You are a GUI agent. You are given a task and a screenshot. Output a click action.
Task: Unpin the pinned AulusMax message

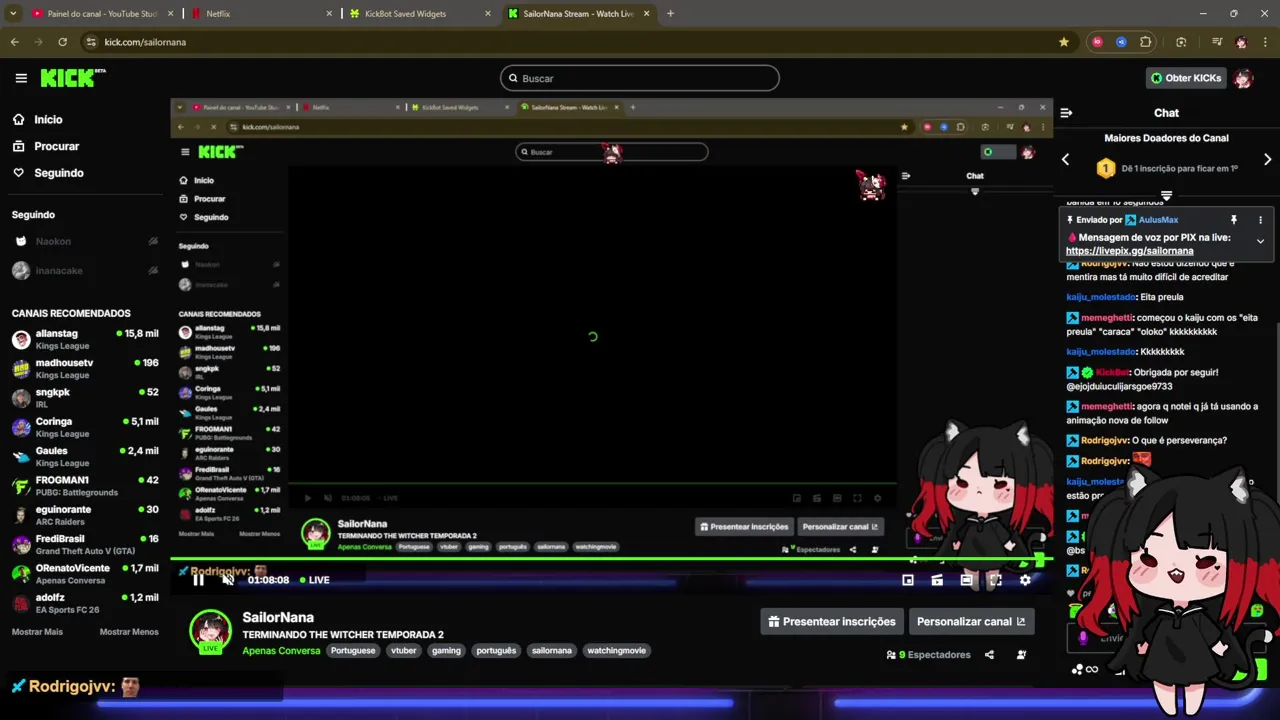pos(1234,220)
